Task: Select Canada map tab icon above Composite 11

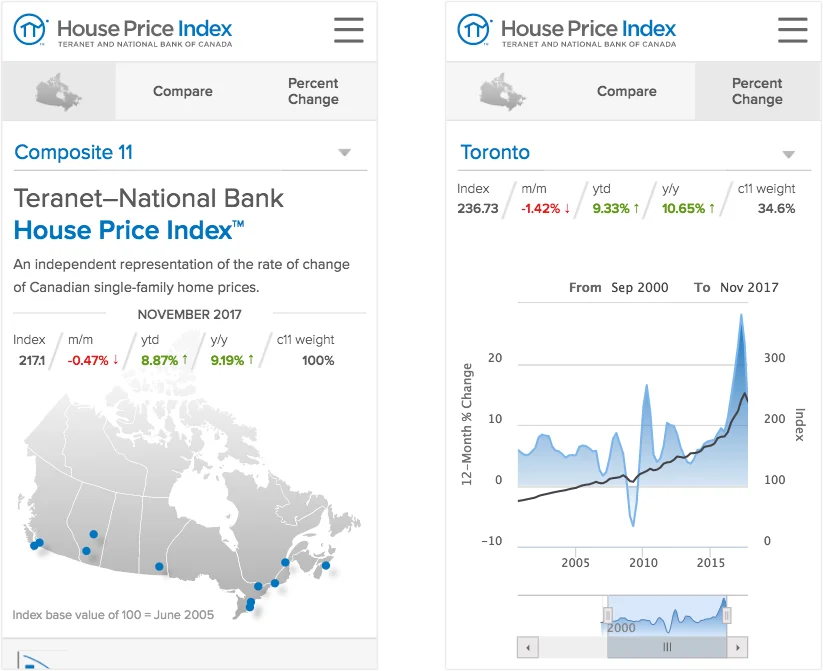Action: tap(59, 92)
